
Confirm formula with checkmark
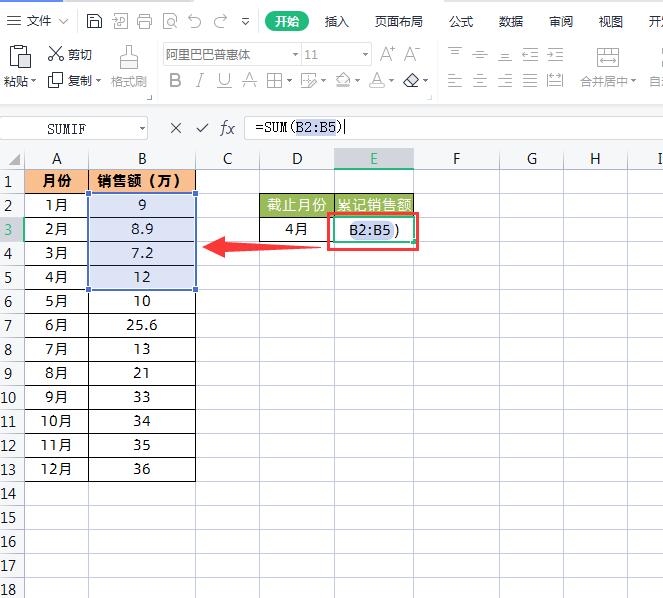point(202,128)
